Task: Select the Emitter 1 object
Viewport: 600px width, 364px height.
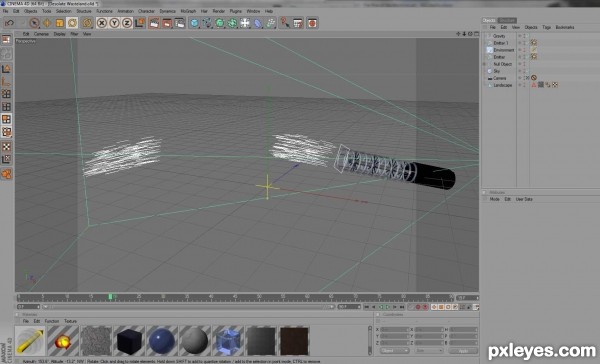Action: click(x=501, y=43)
